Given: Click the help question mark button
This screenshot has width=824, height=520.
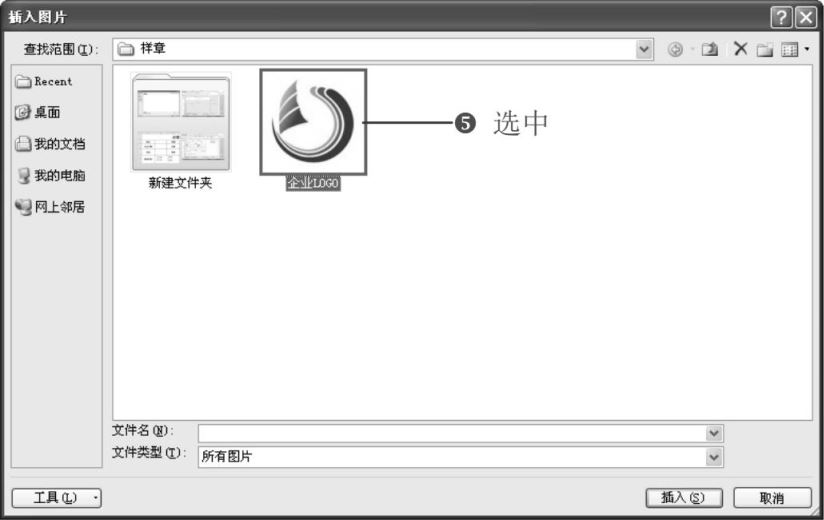Looking at the screenshot, I should click(781, 17).
